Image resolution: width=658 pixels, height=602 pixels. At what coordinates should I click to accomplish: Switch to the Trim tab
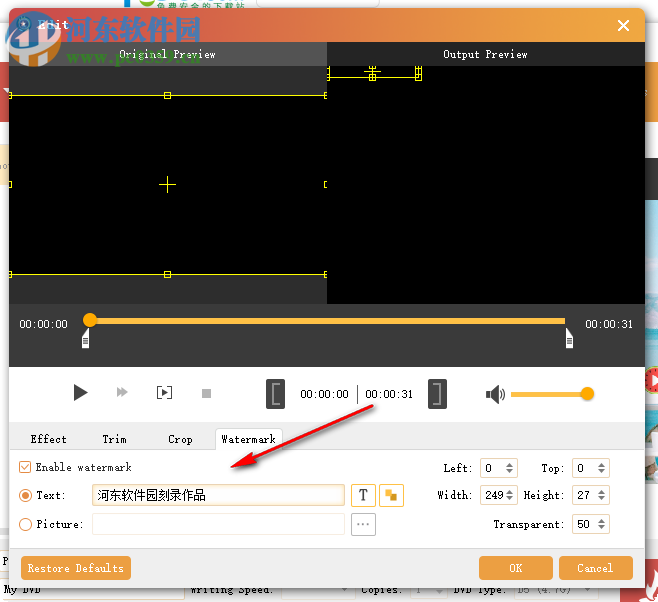114,439
